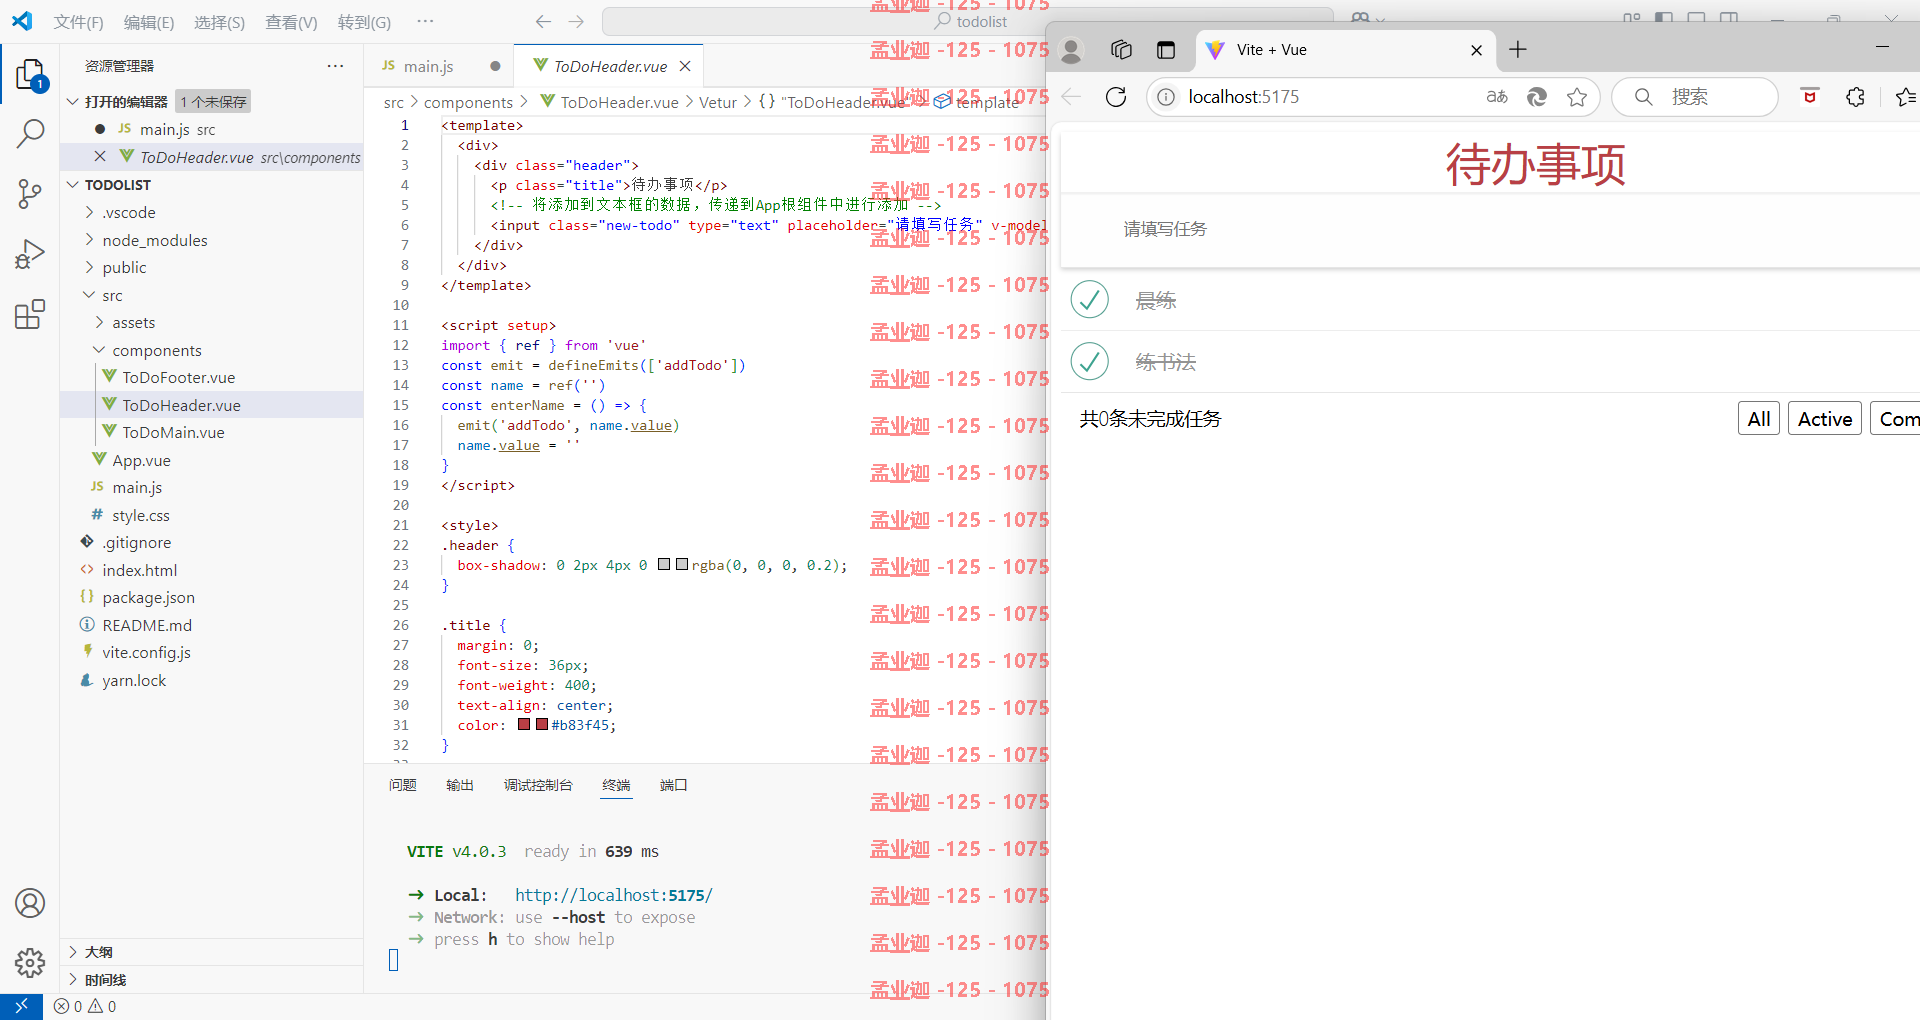Expand the public folder
Screen dimensions: 1920x1020
[x=89, y=267]
